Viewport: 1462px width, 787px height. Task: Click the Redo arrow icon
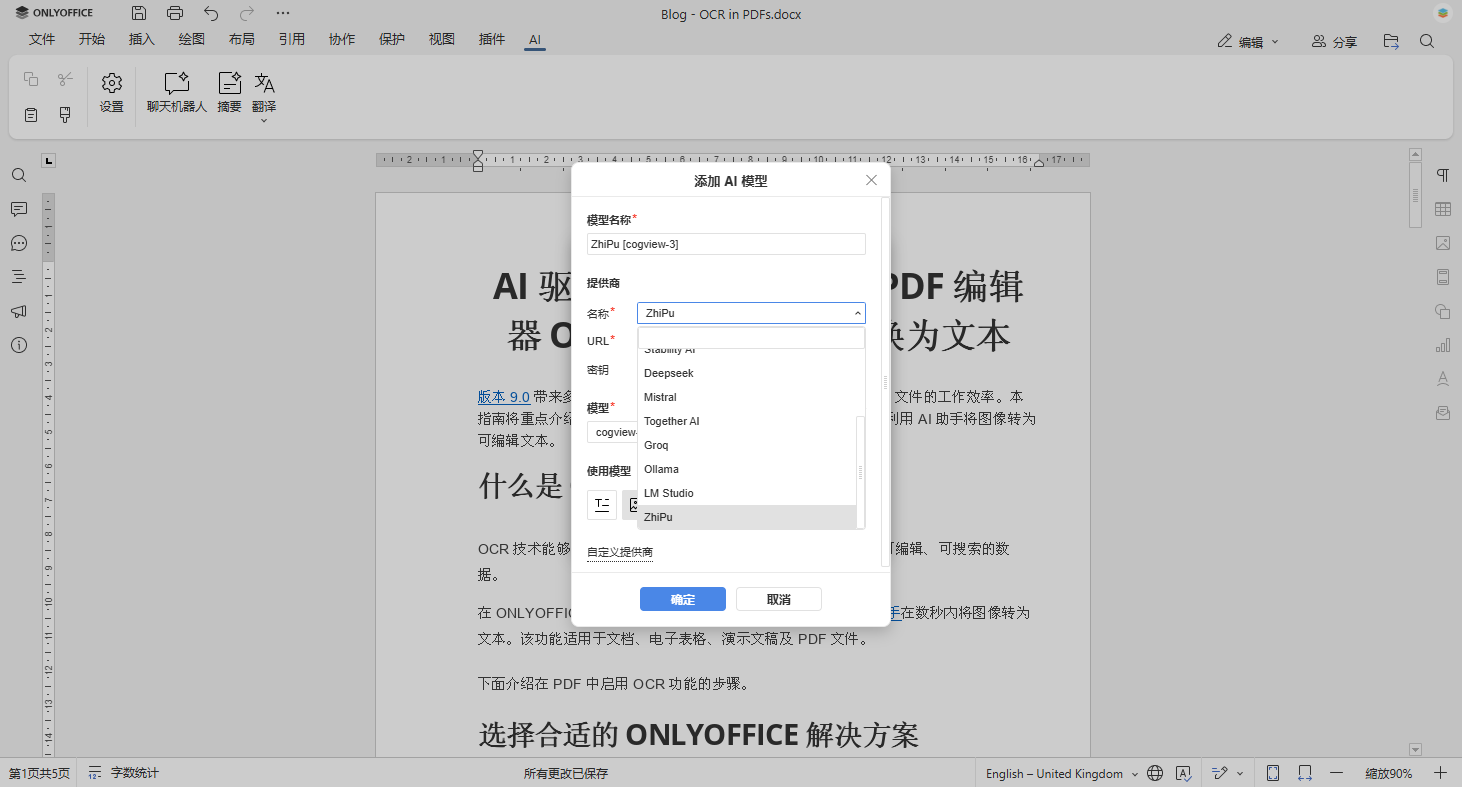[x=247, y=13]
